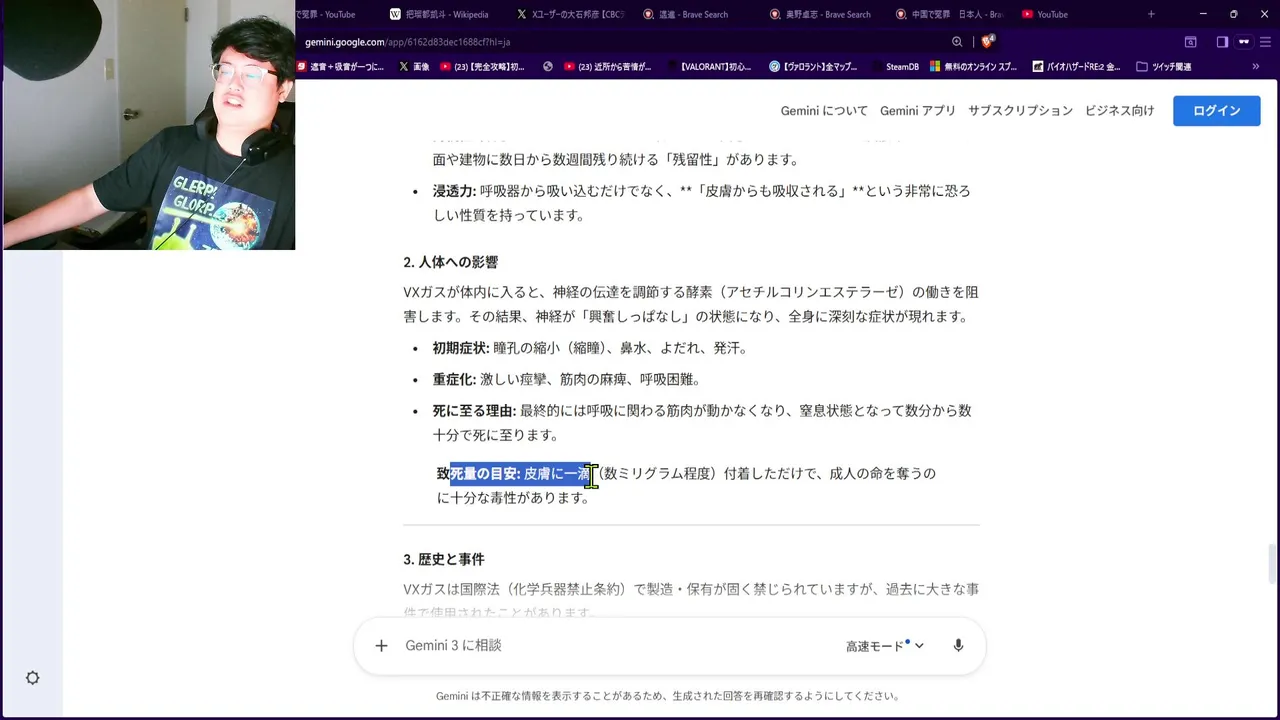The width and height of the screenshot is (1280, 720).
Task: Switch to the 把瑠都凱斗 Wikipedia tab
Action: 439,14
